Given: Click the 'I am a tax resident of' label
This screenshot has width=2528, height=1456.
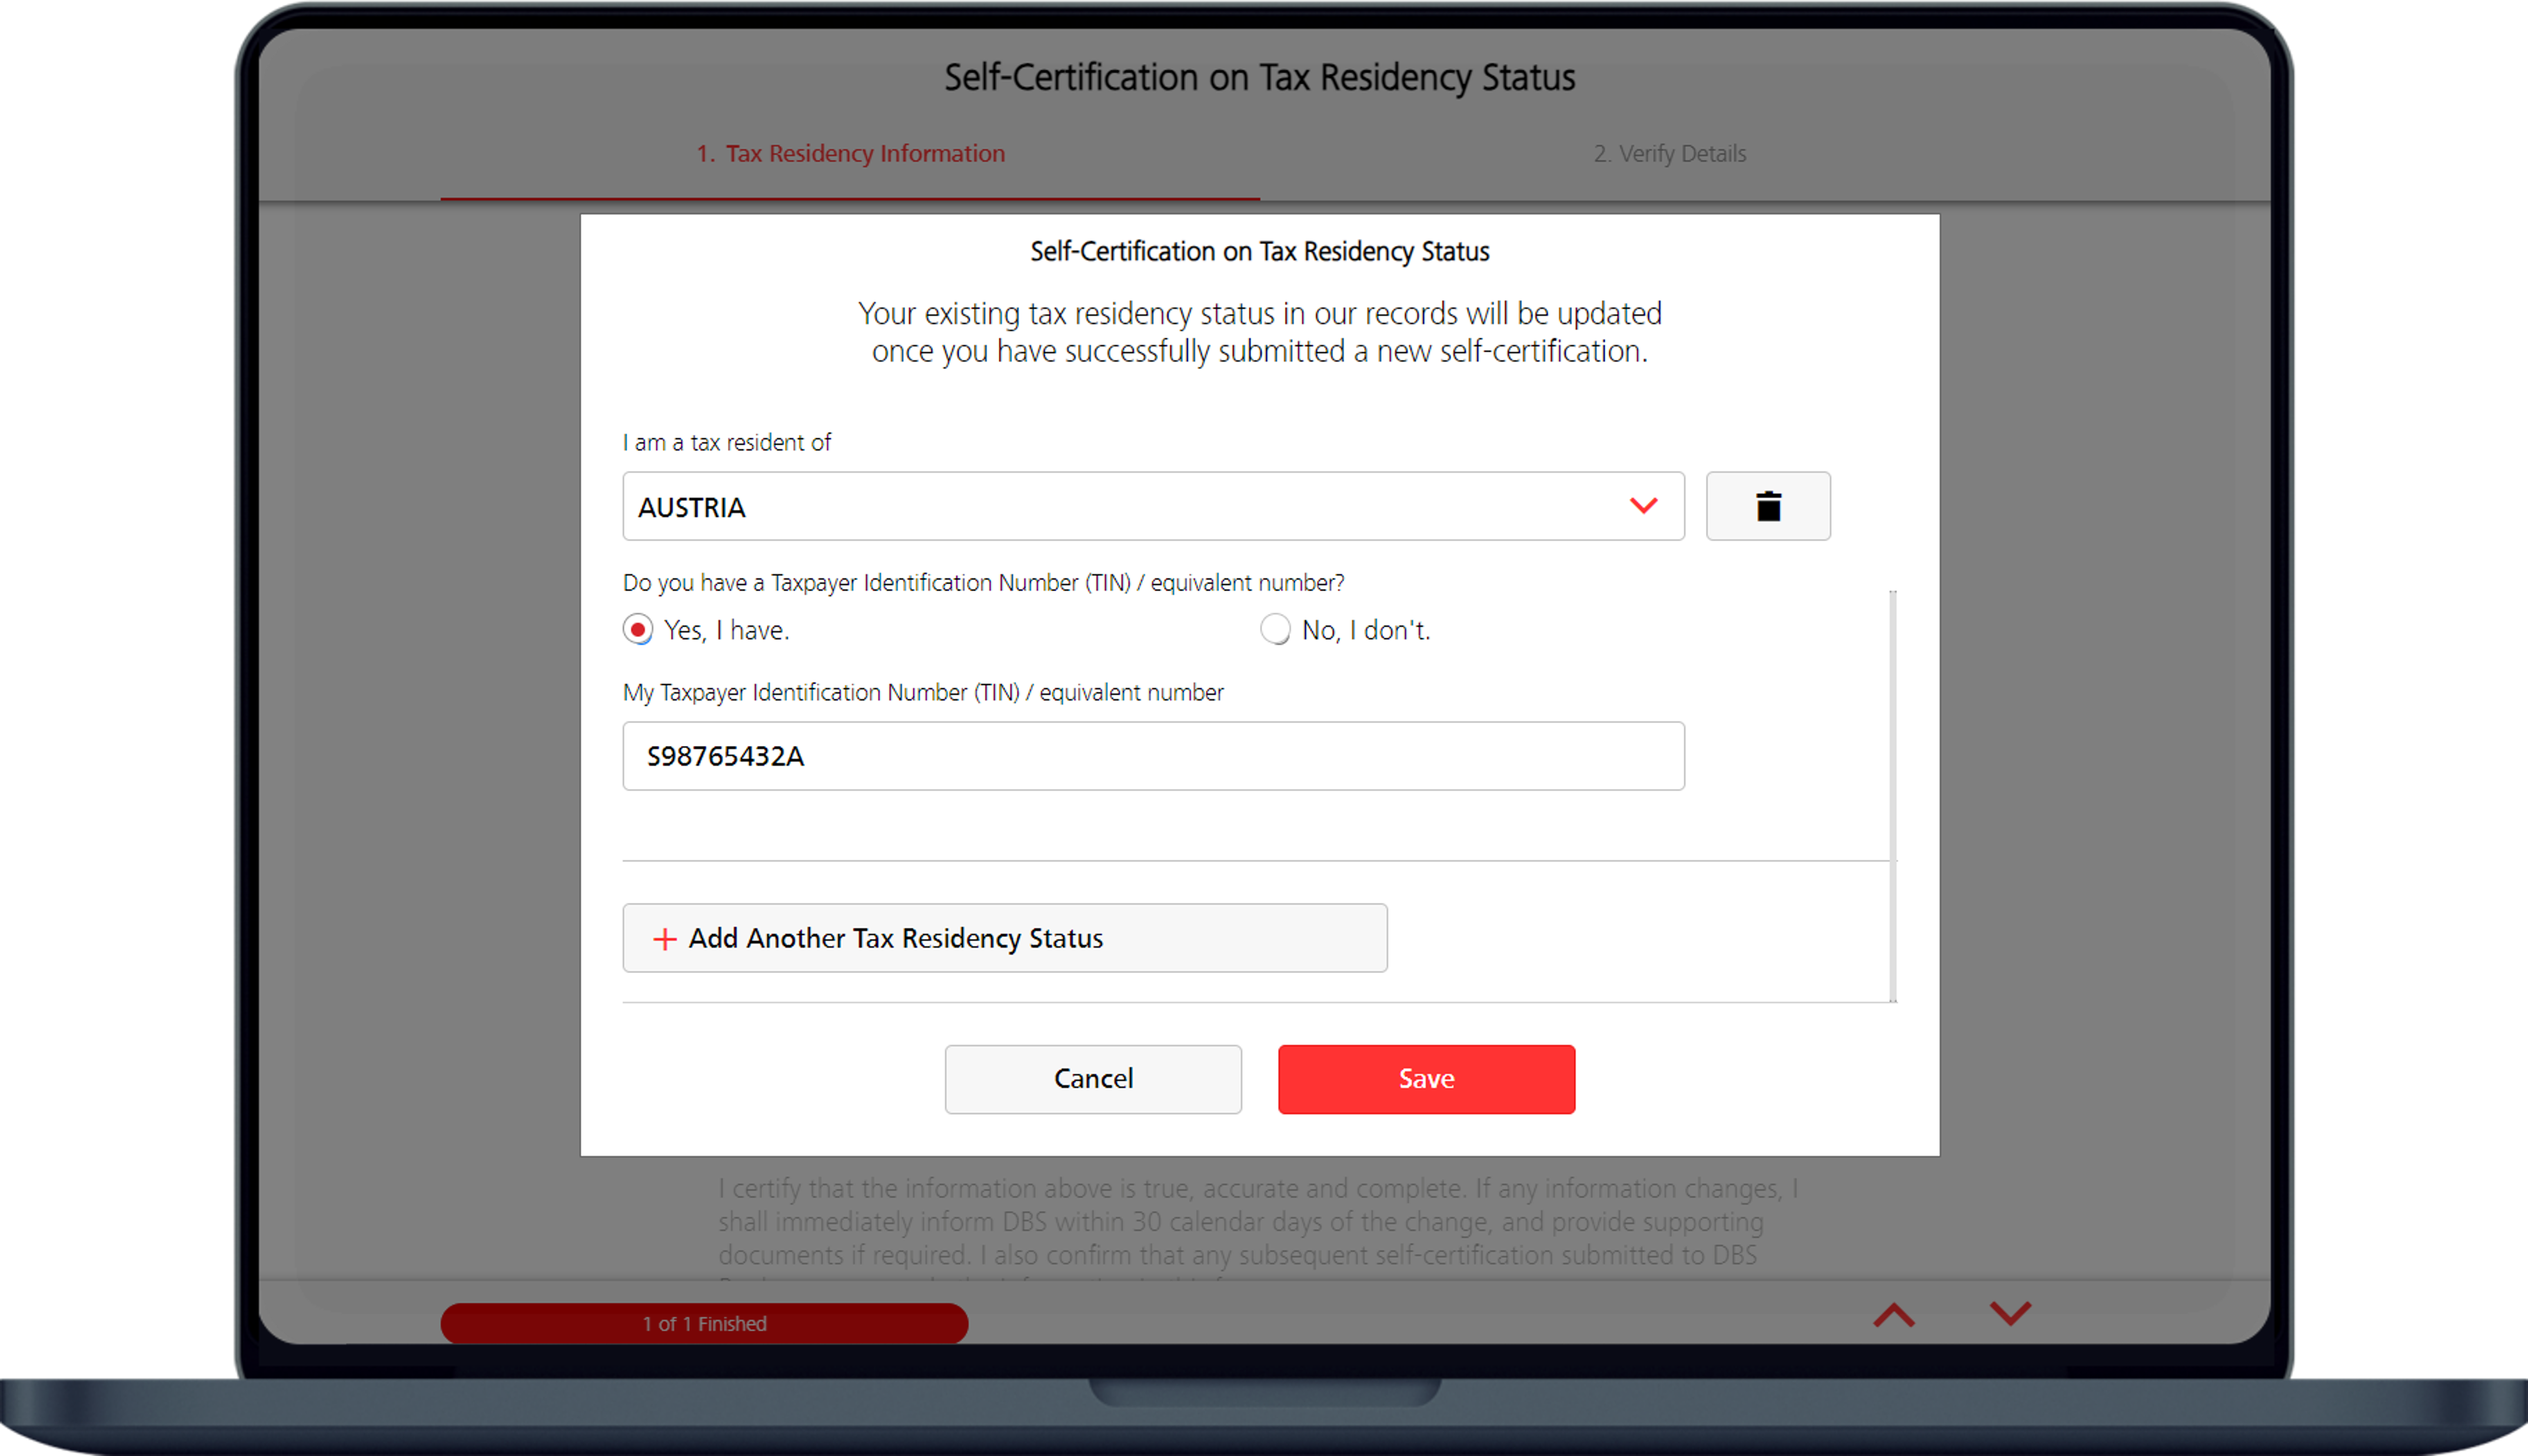Looking at the screenshot, I should 727,443.
